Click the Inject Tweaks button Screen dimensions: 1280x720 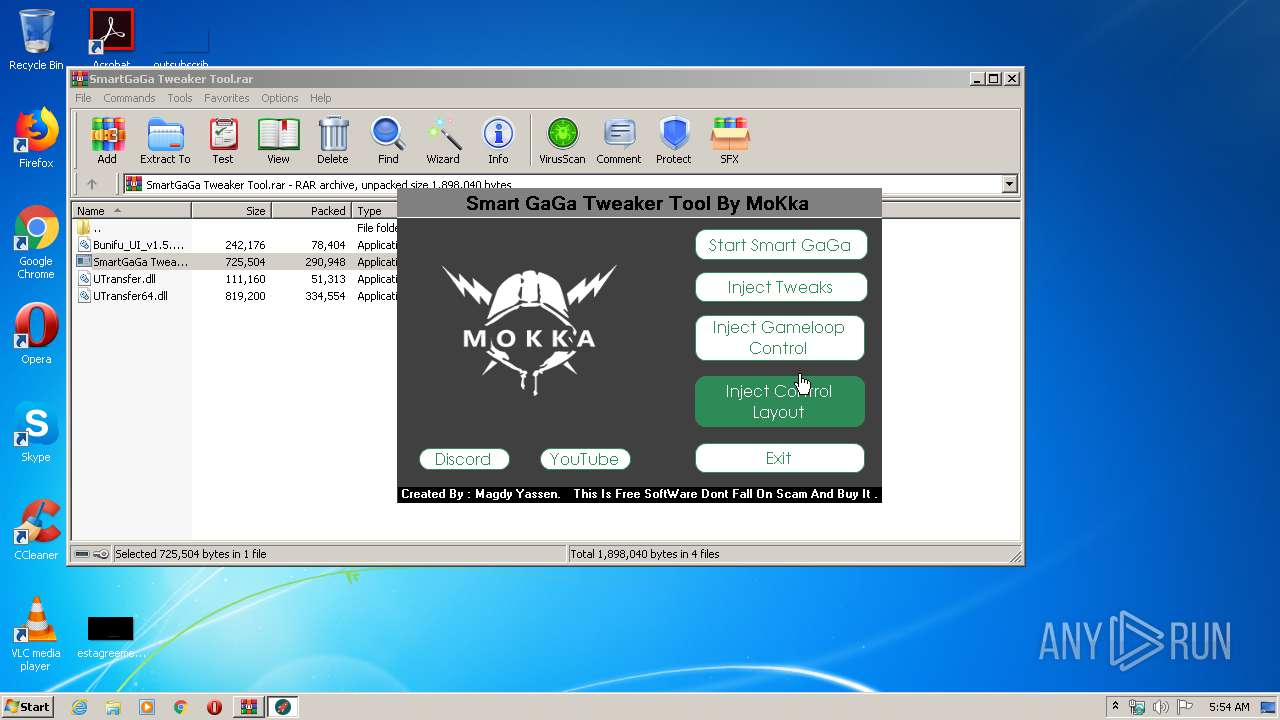780,287
